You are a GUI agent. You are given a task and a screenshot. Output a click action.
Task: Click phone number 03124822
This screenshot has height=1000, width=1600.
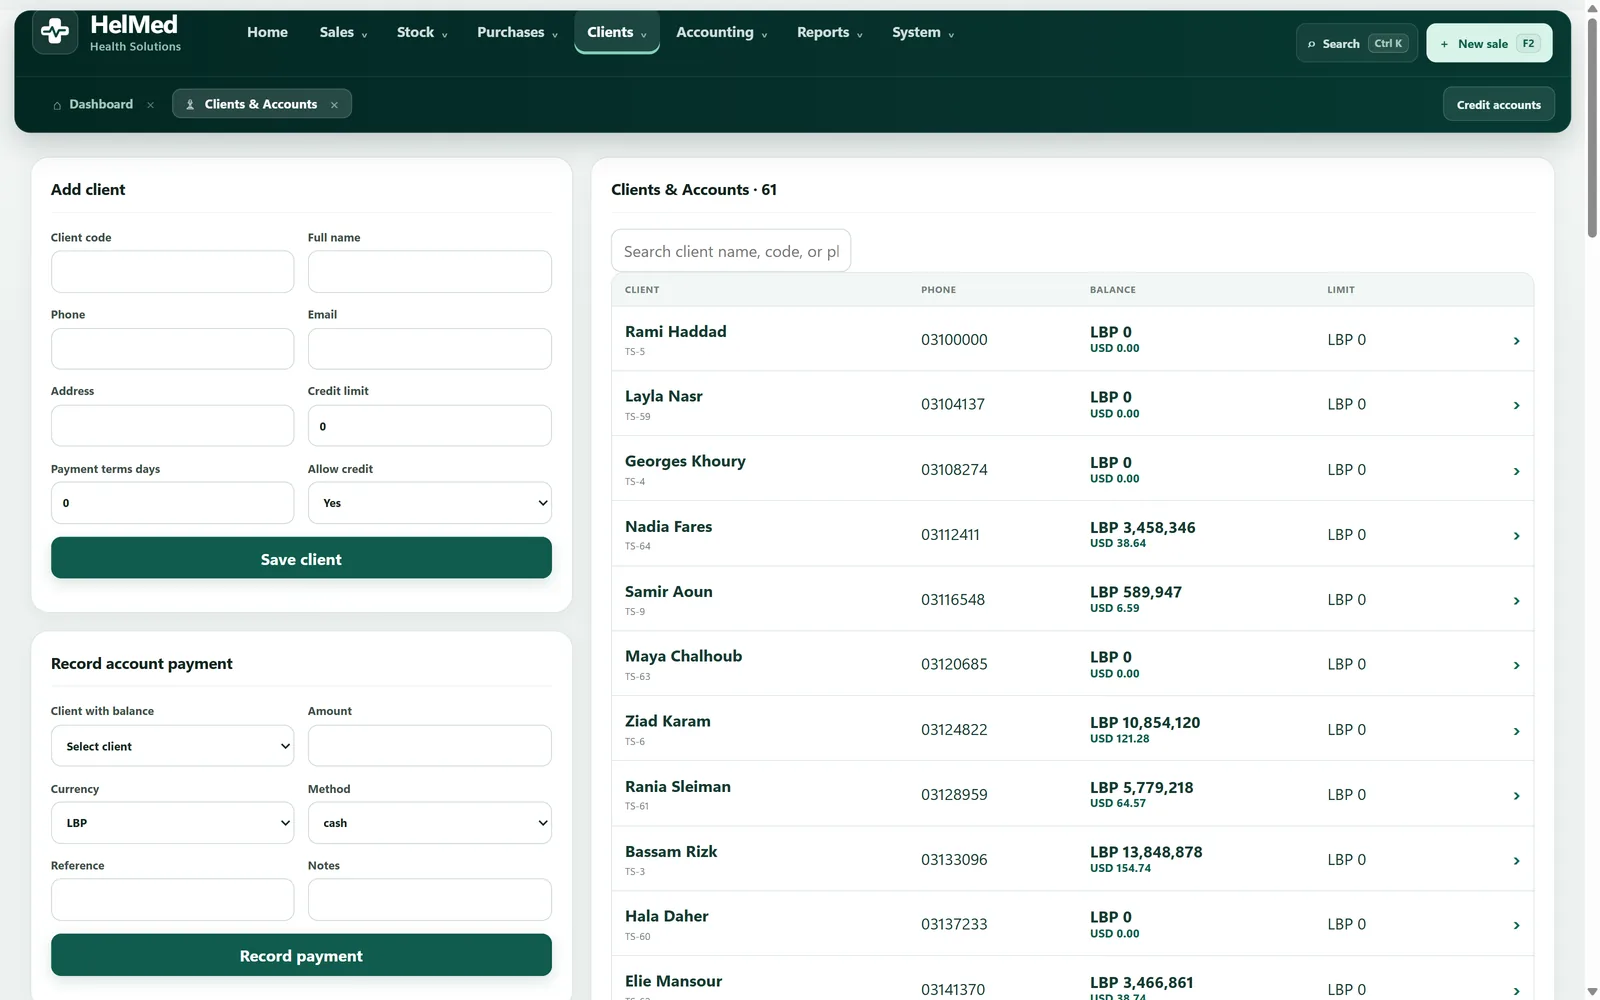[x=954, y=730]
